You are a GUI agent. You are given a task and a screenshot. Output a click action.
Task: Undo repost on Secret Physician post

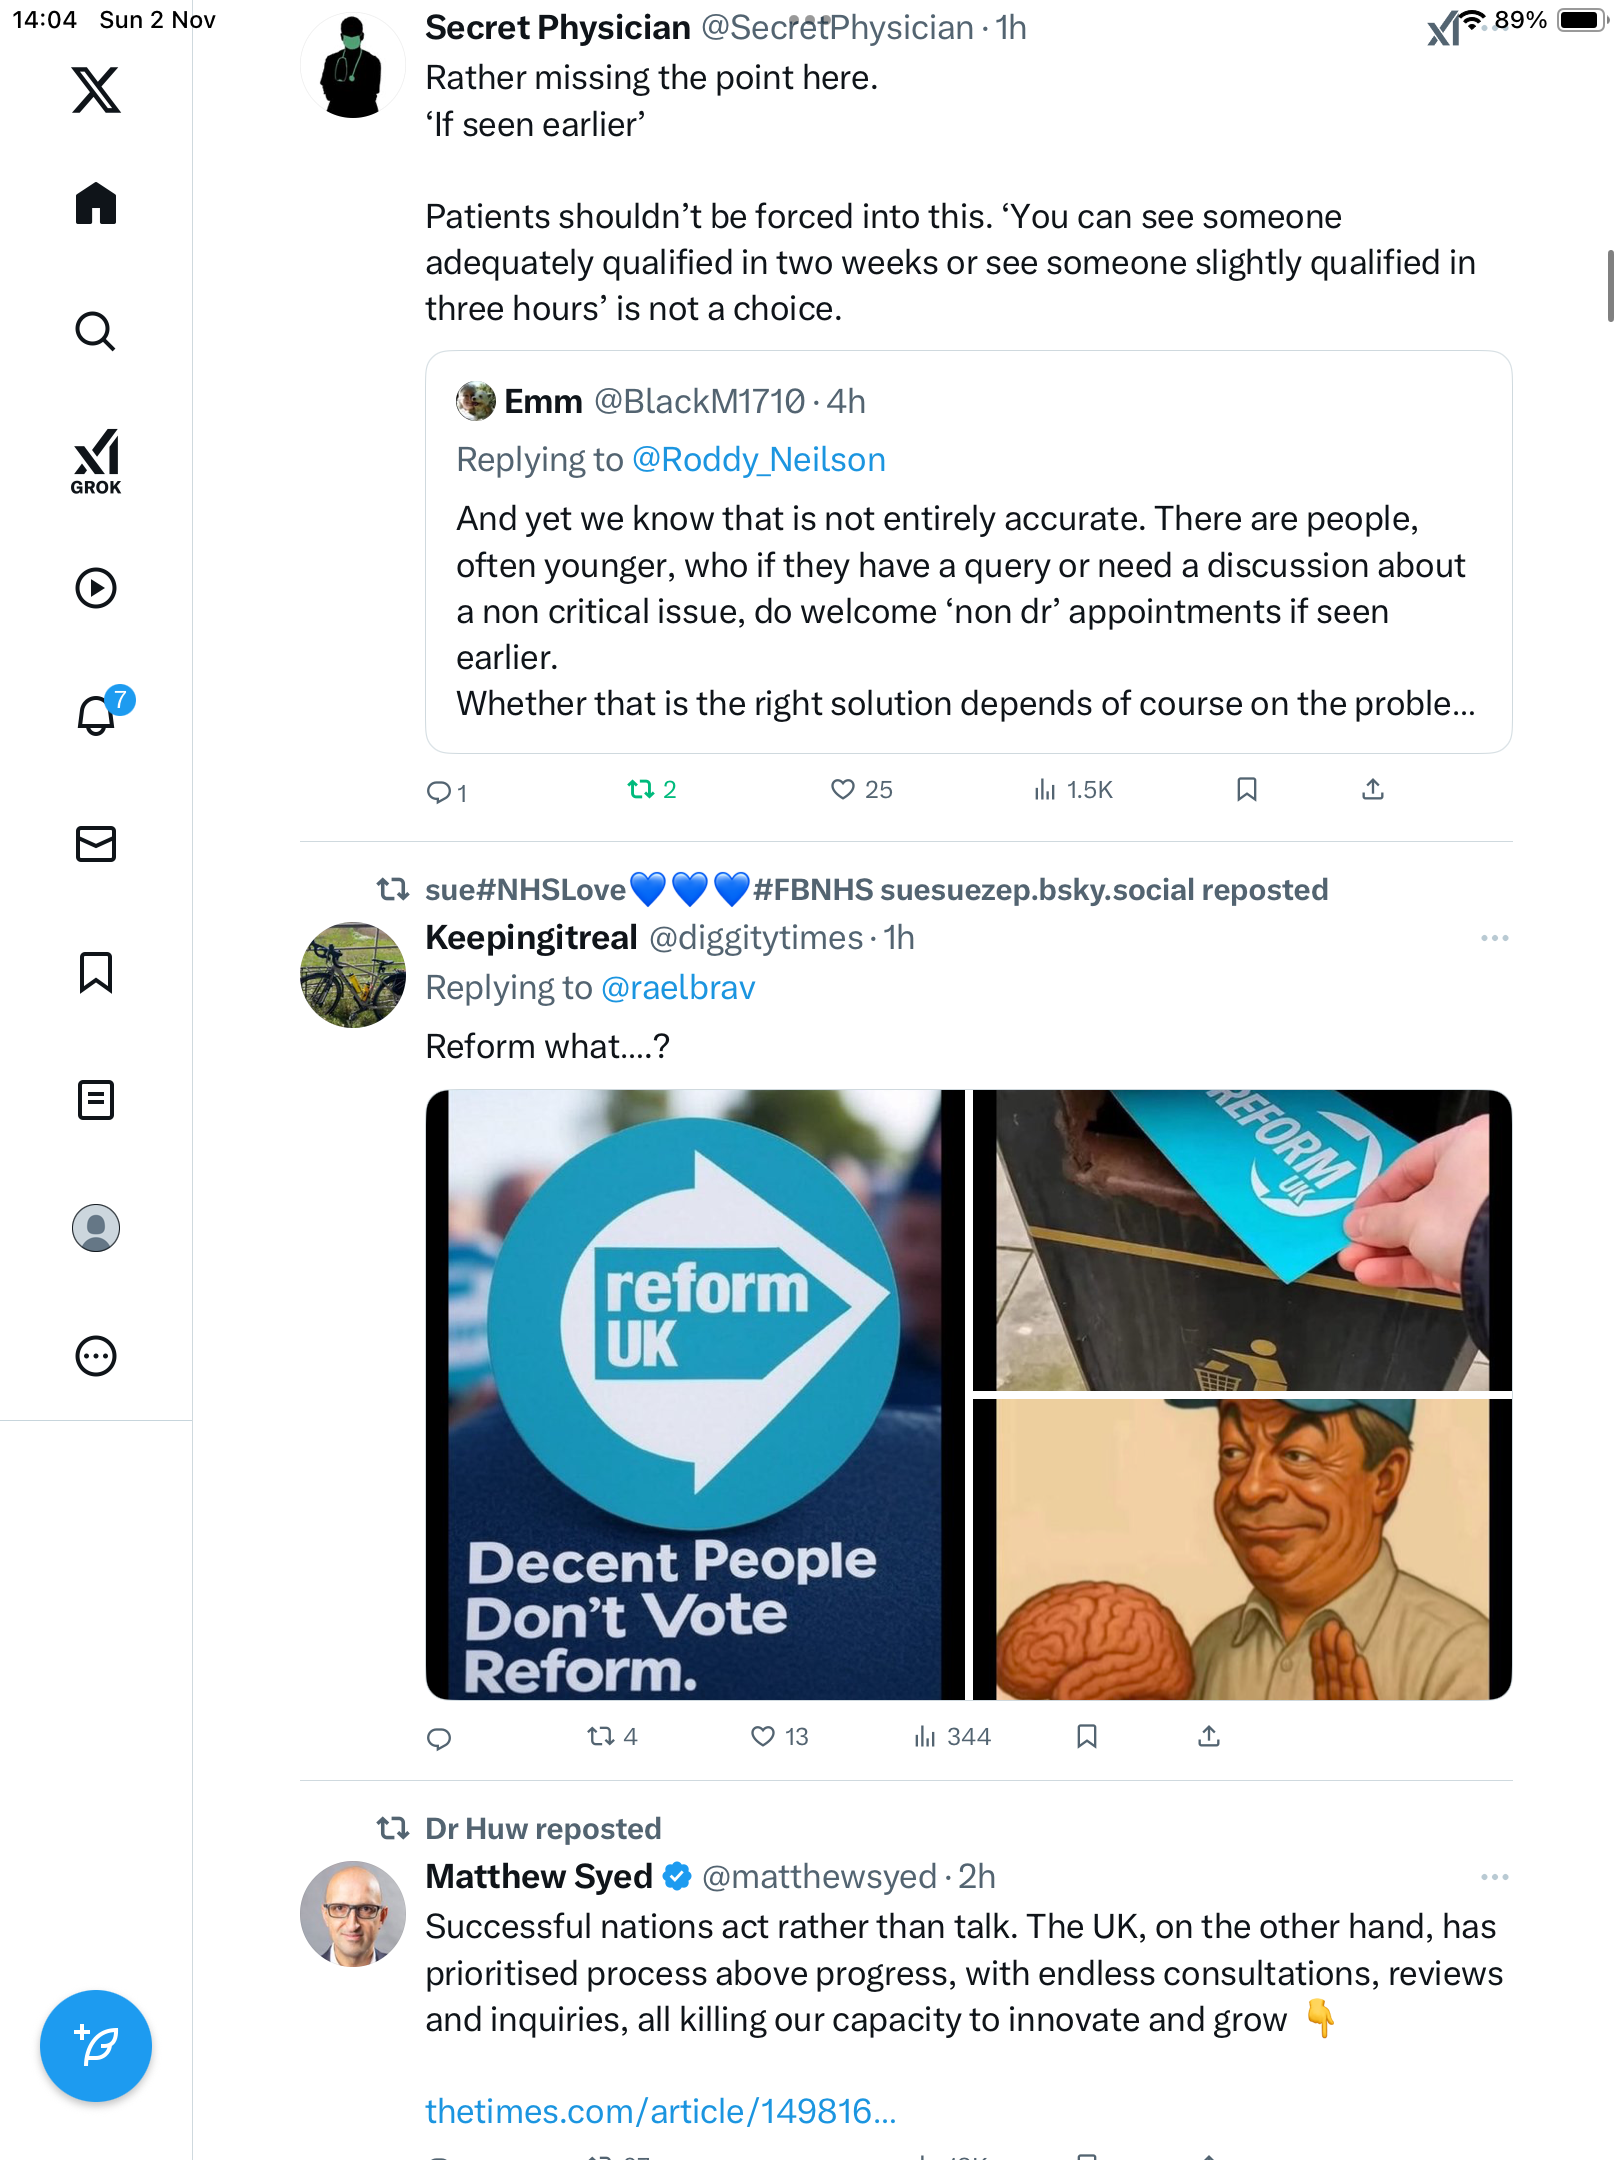point(641,790)
